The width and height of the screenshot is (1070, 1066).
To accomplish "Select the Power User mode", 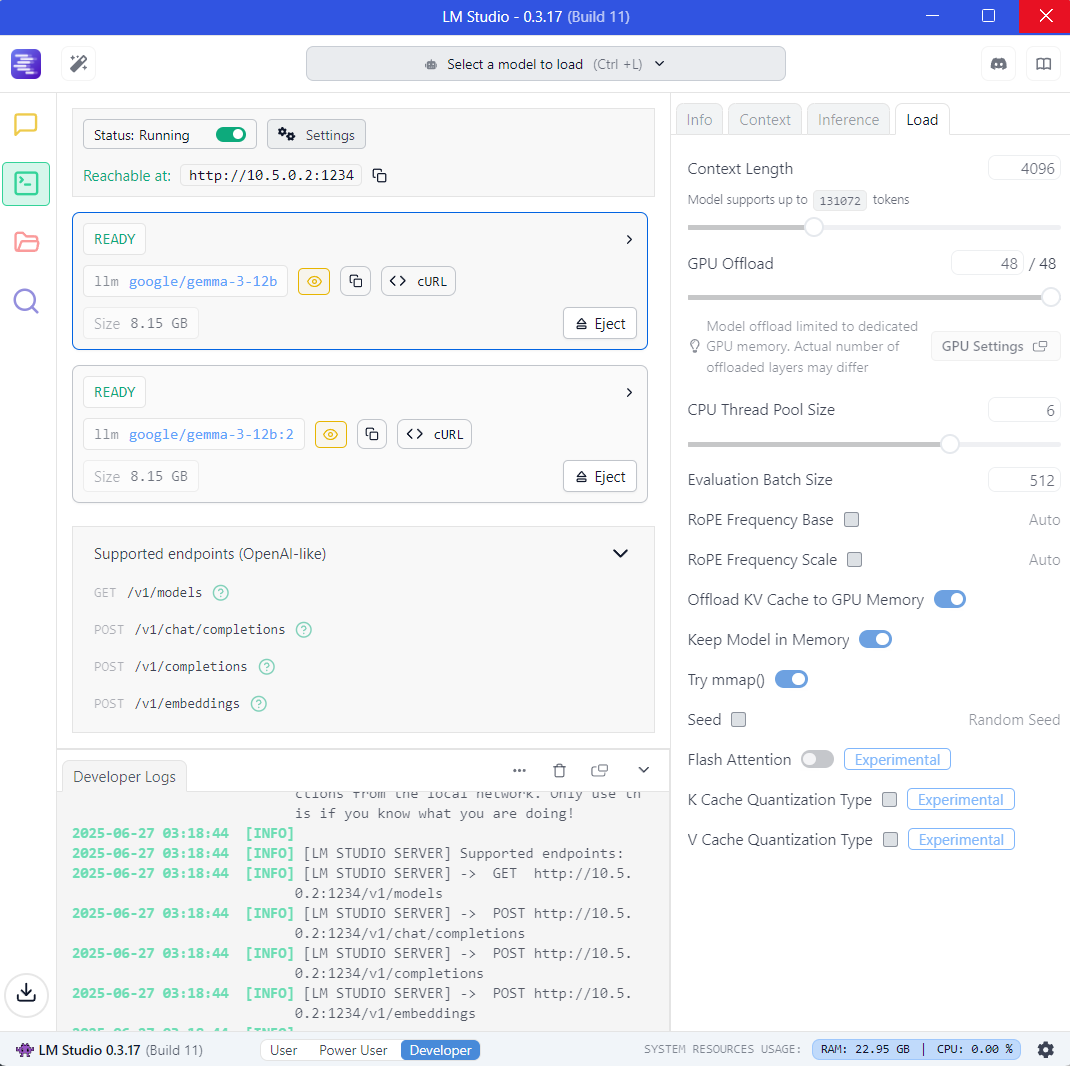I will (x=353, y=1050).
